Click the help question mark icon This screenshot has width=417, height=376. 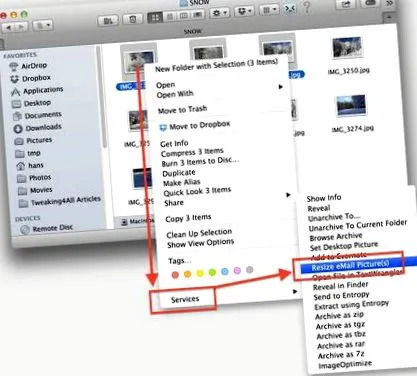307,7
